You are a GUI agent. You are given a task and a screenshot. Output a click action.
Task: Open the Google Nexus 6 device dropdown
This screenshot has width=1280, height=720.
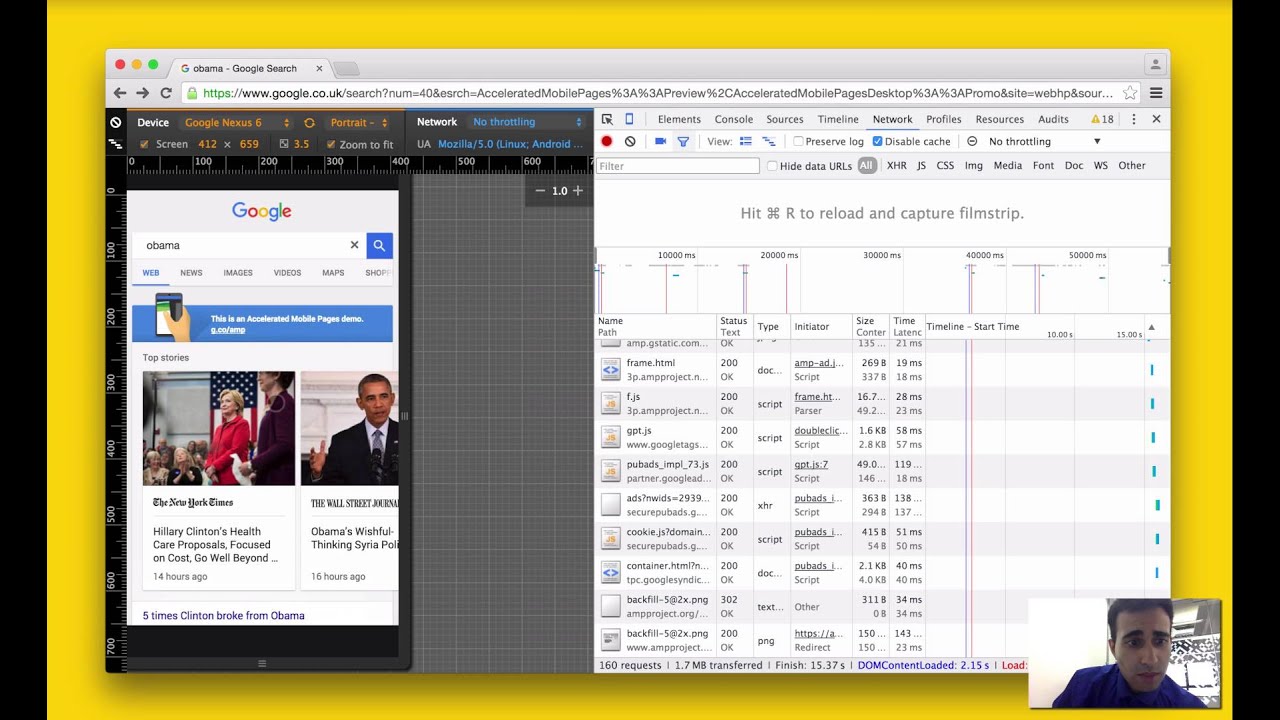pos(237,122)
